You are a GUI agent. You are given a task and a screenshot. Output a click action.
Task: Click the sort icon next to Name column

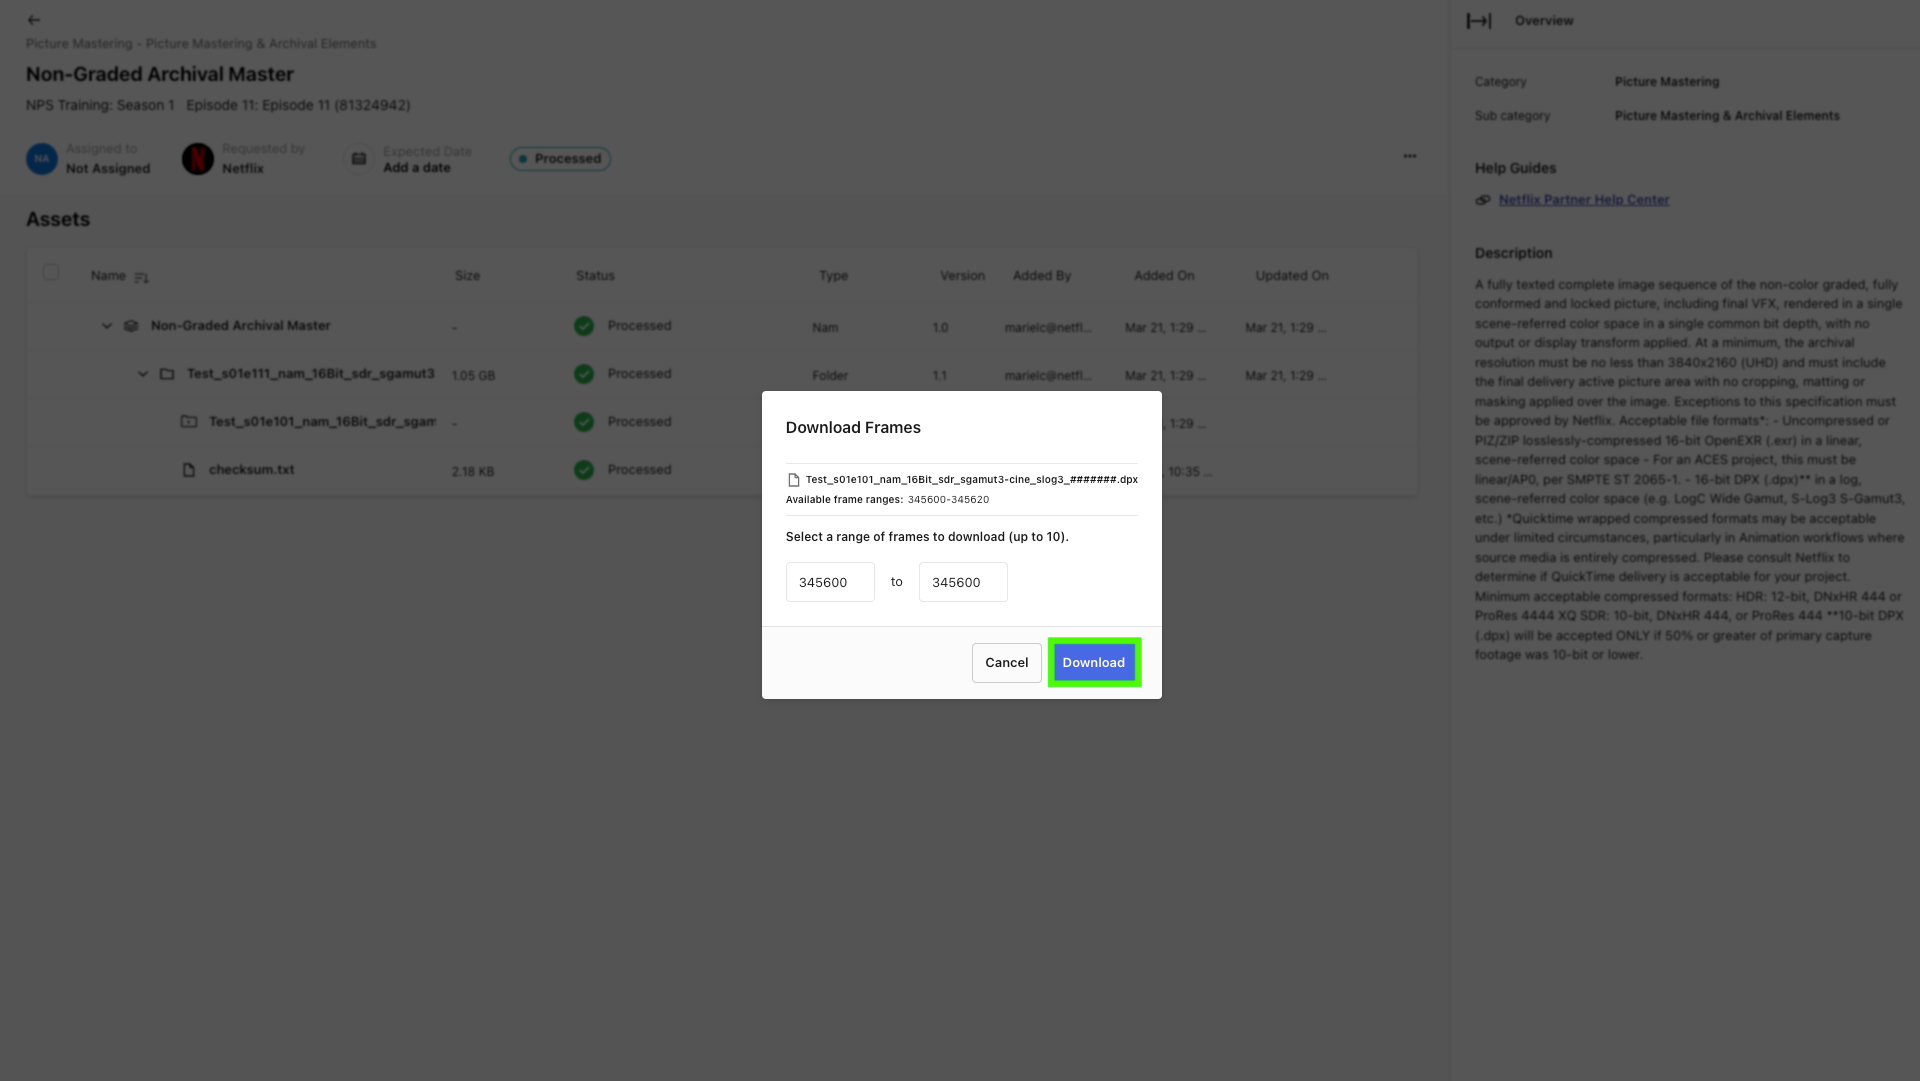point(141,277)
